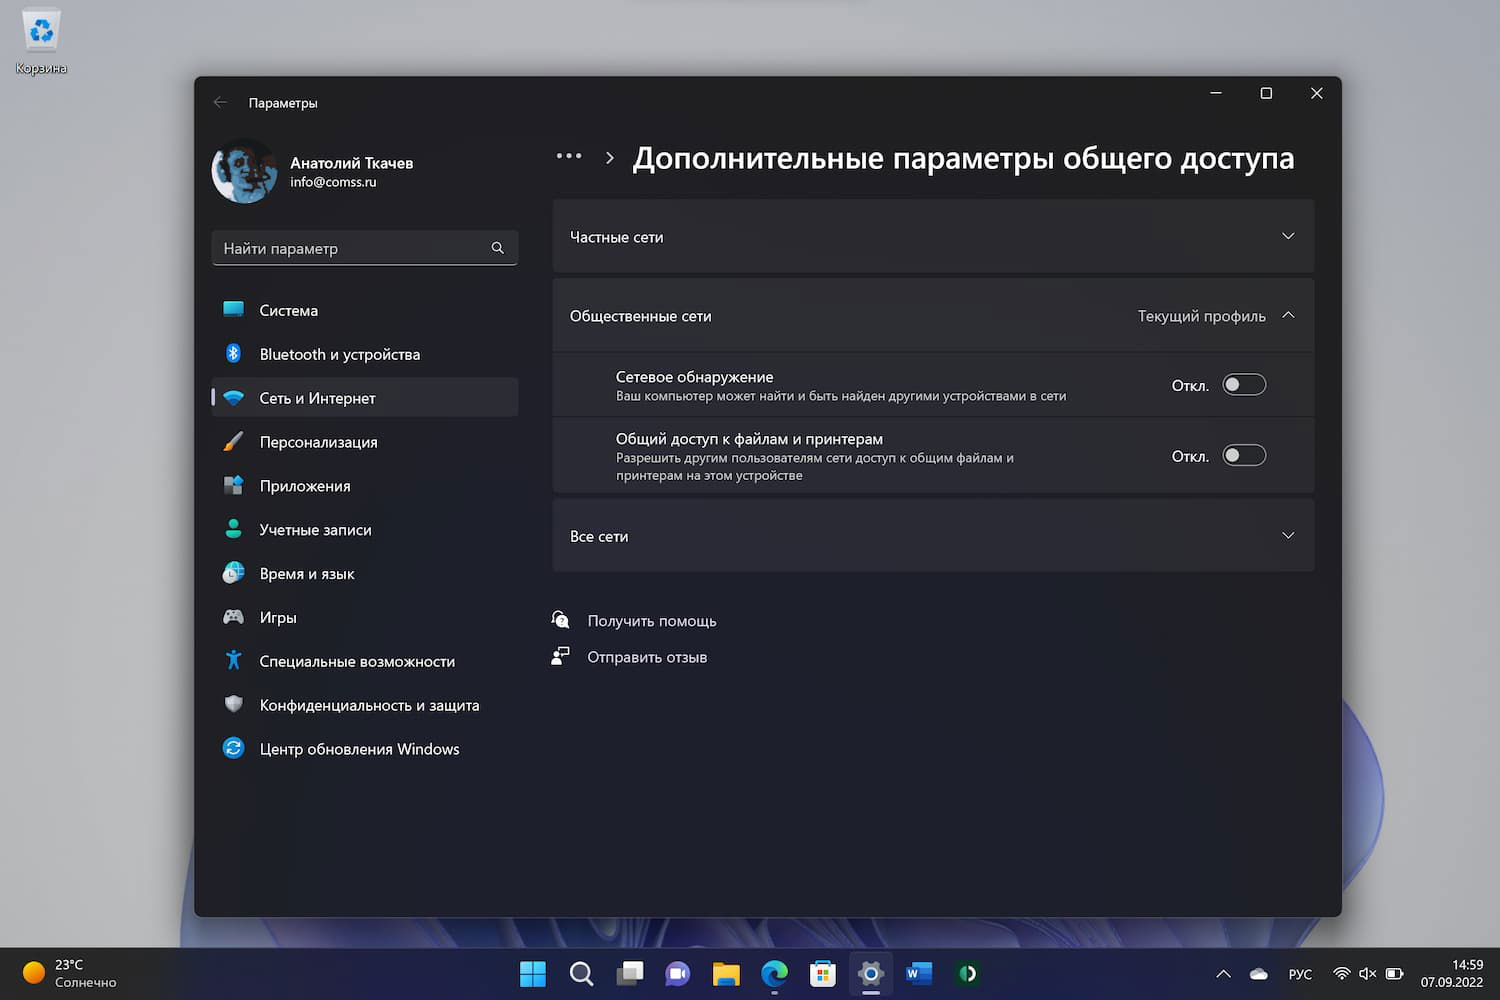The height and width of the screenshot is (1000, 1500).
Task: Open taskbar Search
Action: [x=581, y=973]
